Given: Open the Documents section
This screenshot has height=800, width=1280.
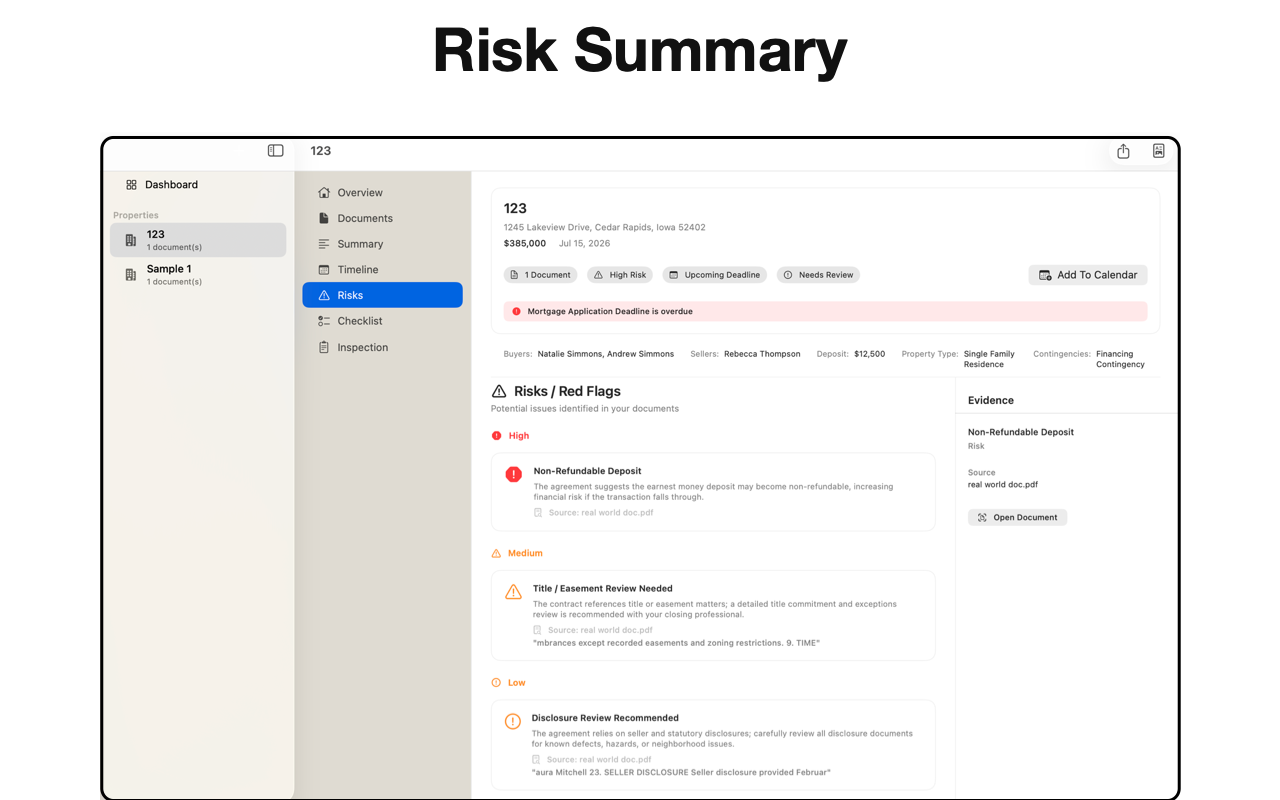Looking at the screenshot, I should (x=382, y=218).
